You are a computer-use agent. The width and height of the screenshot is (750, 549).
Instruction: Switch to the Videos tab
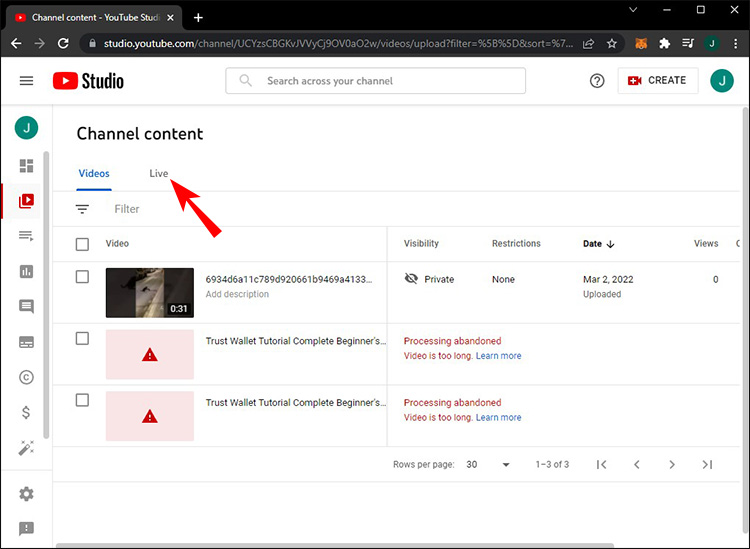pos(94,174)
